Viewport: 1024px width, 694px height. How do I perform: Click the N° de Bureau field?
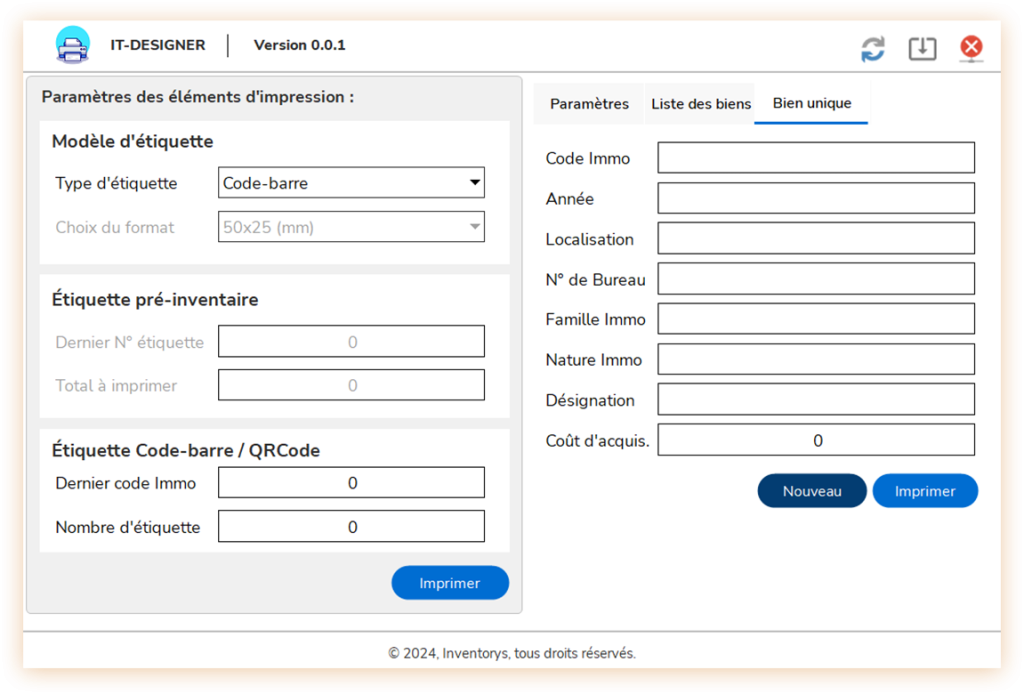(x=816, y=279)
